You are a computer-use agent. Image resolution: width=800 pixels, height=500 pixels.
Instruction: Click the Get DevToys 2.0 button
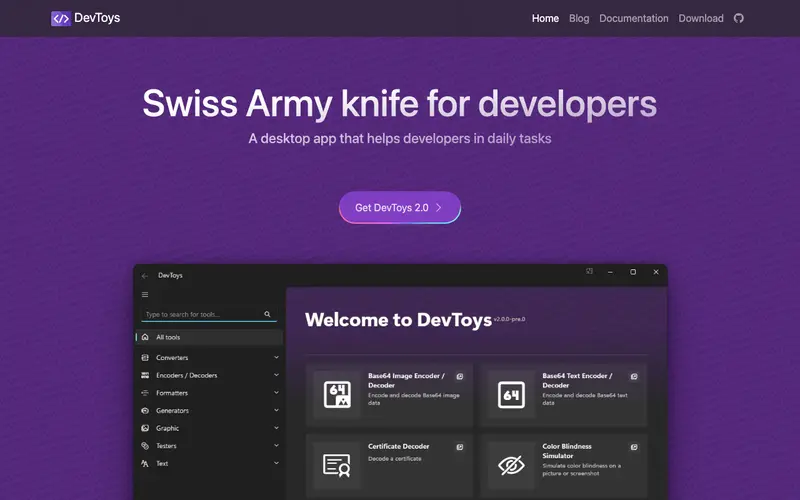coord(399,208)
